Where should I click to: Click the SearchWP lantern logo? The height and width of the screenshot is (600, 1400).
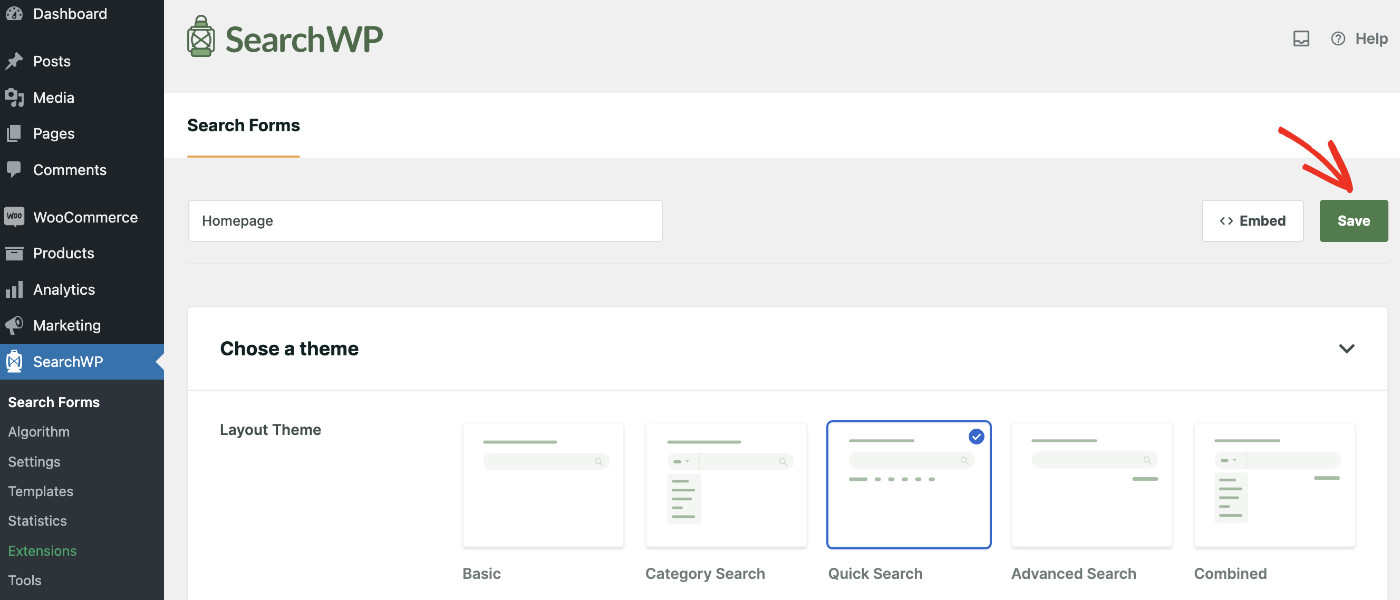point(200,37)
